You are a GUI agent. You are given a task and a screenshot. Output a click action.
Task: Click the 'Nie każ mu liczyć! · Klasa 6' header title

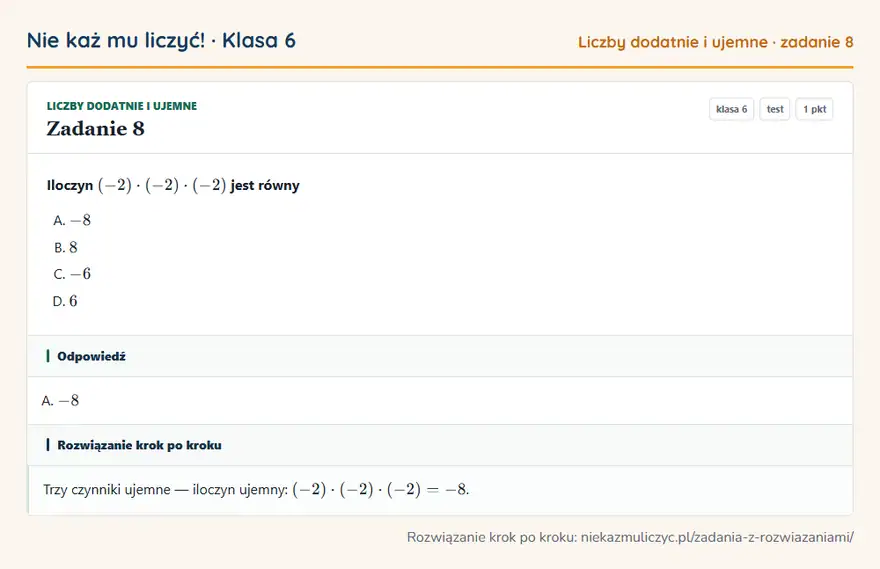[x=161, y=40]
